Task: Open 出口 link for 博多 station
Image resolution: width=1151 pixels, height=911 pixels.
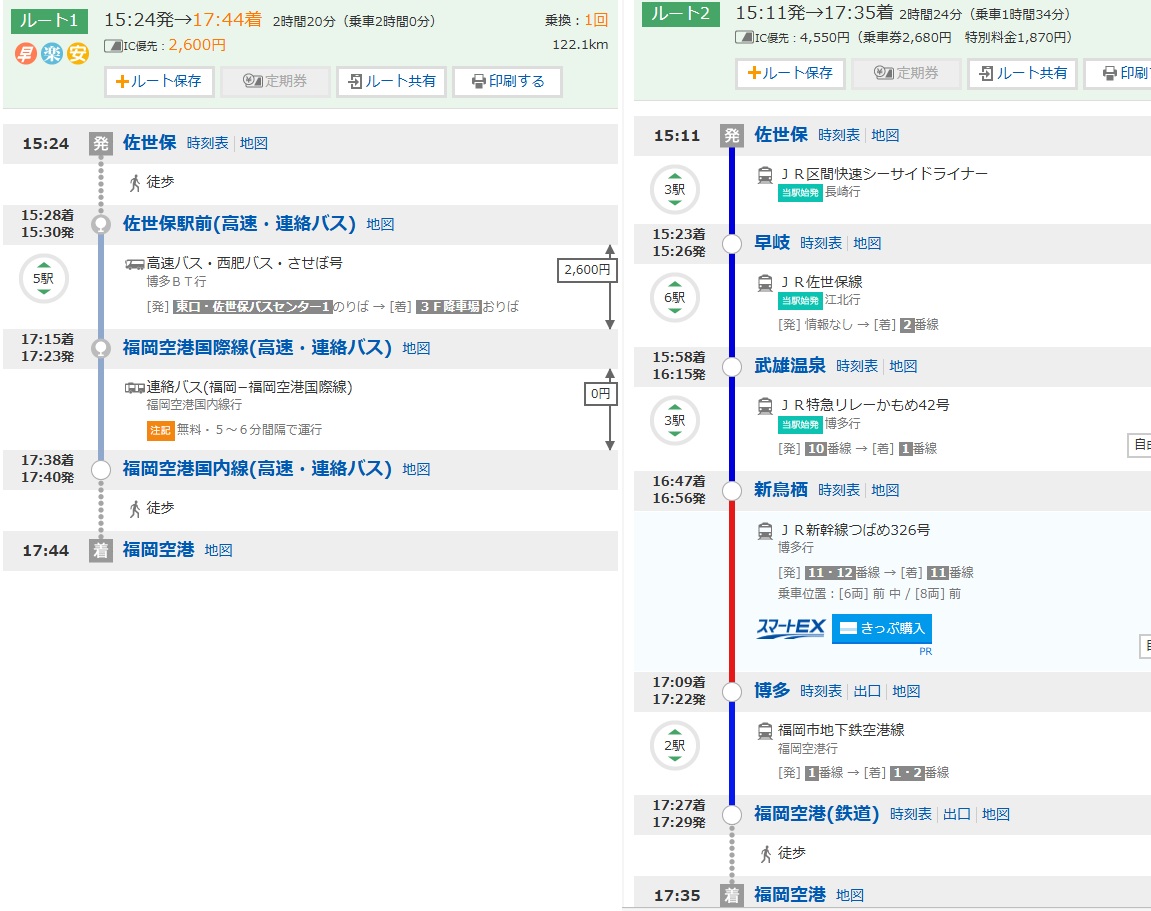Action: point(867,692)
